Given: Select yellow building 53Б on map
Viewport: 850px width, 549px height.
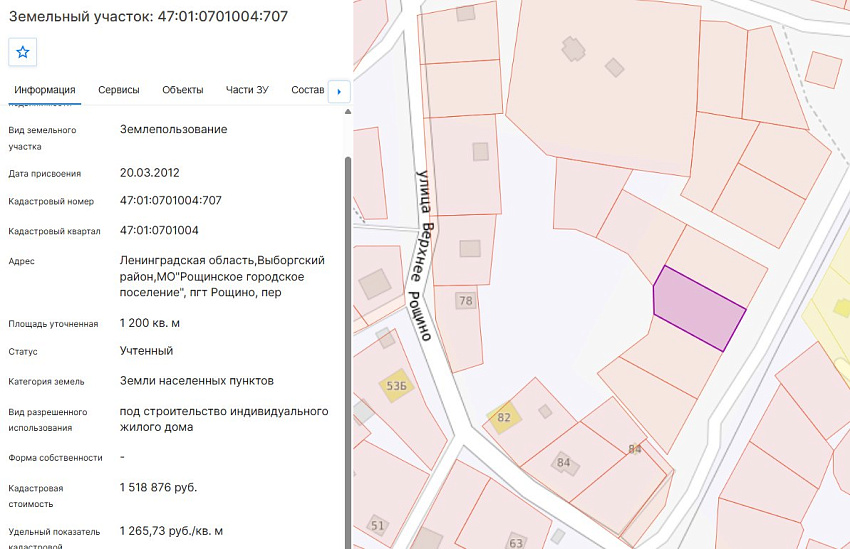Looking at the screenshot, I should click(x=397, y=386).
